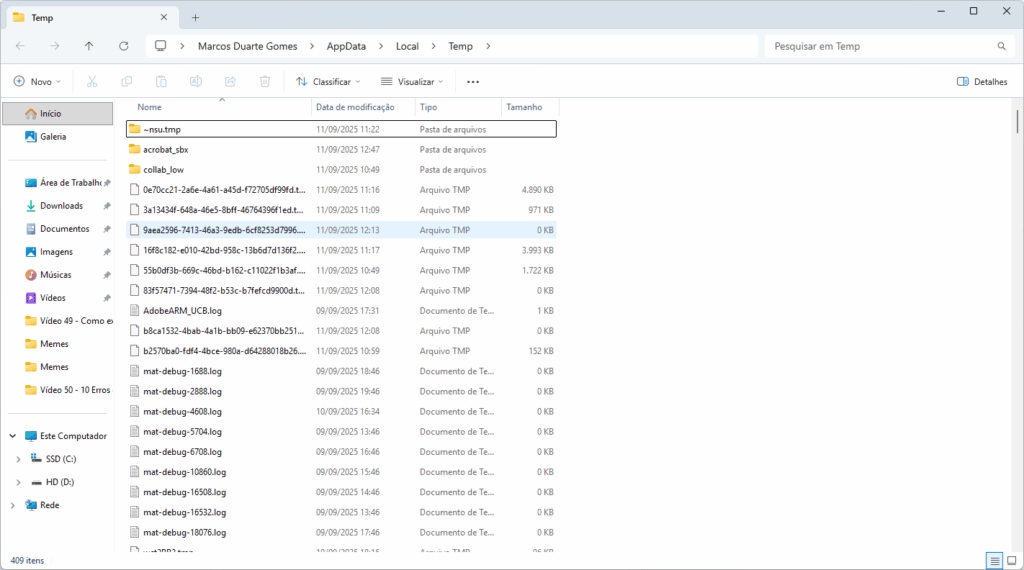Open the Novo dropdown menu
The width and height of the screenshot is (1024, 570).
[x=38, y=82]
